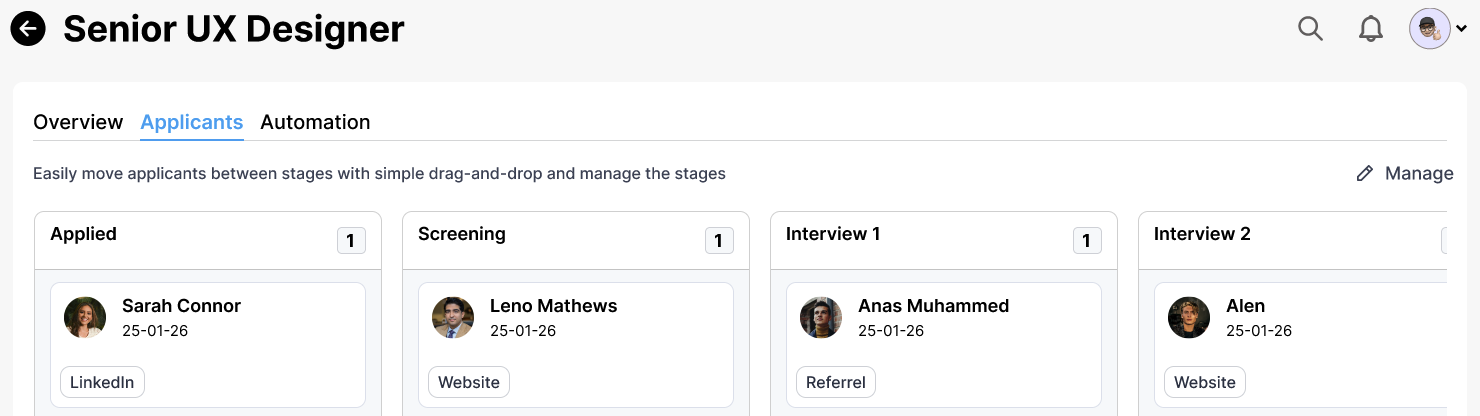Click the count badge in Screening column

click(719, 241)
